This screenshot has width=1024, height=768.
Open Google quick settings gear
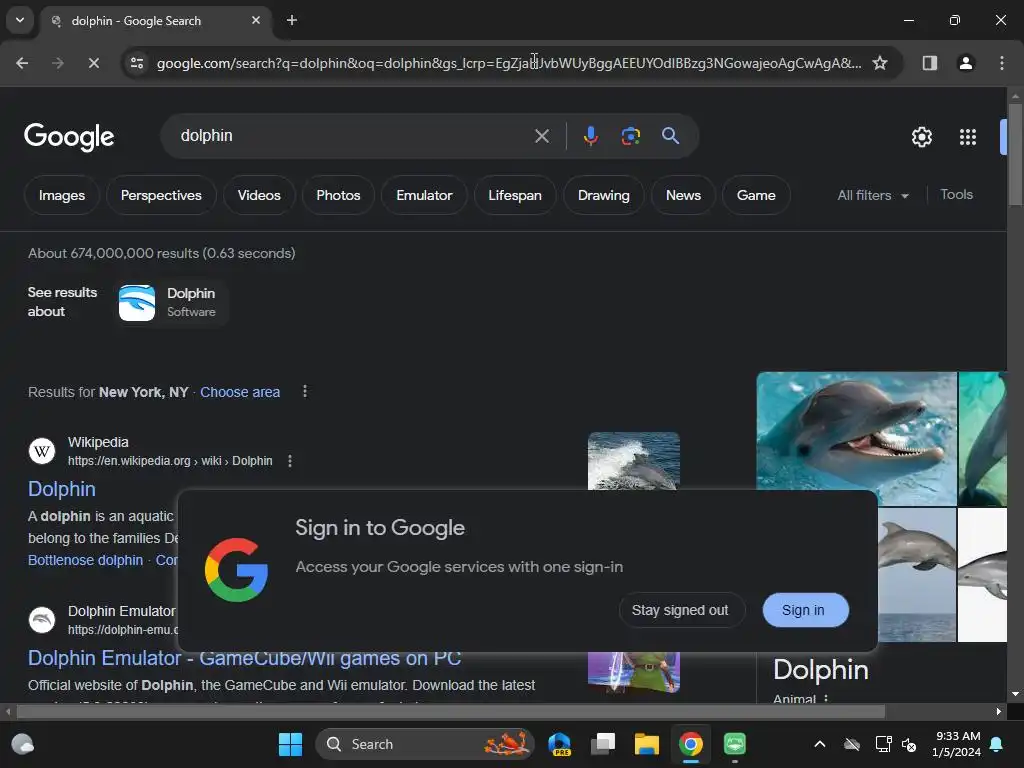click(x=921, y=136)
